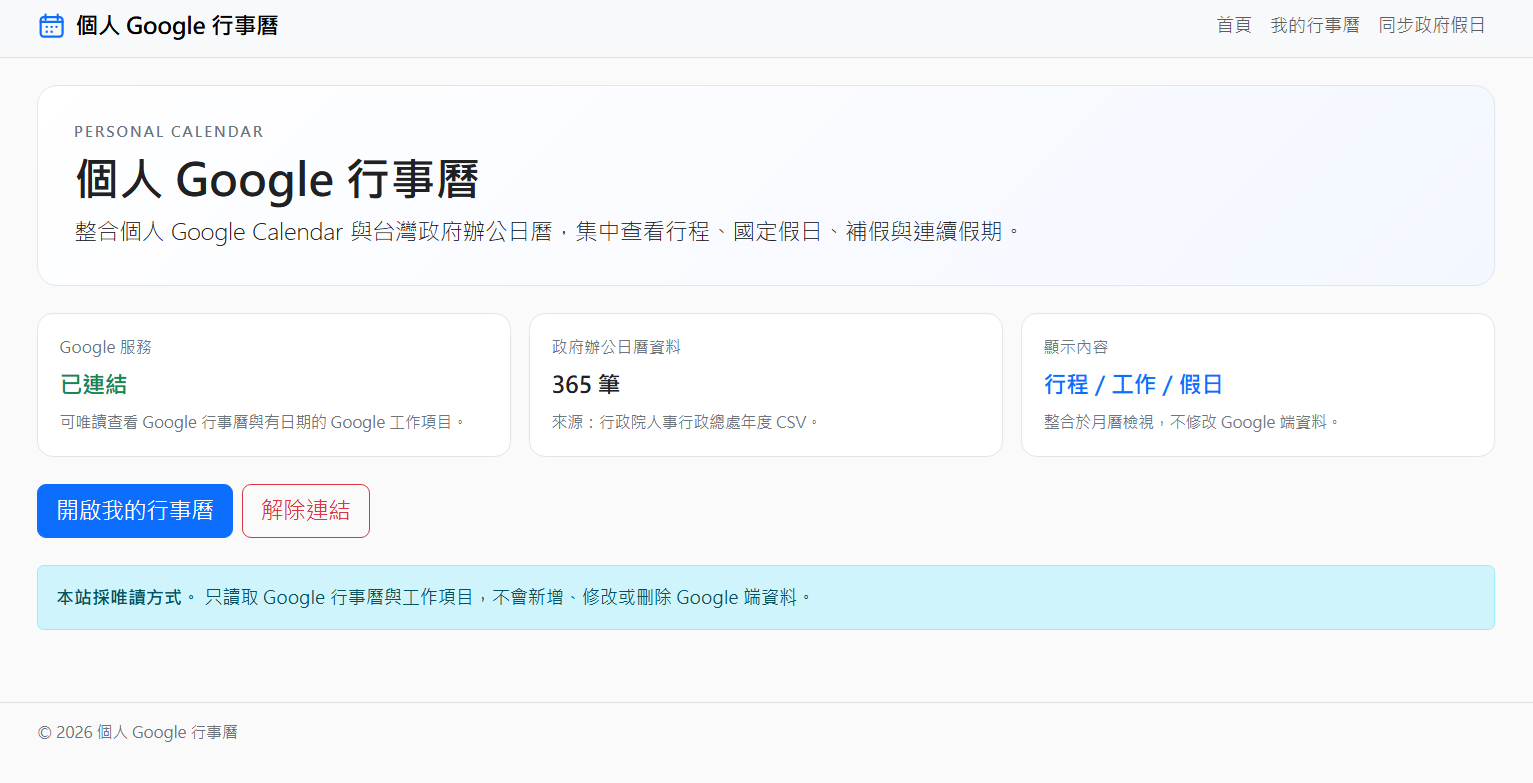Select 同步政府假日 in the navigation bar
Viewport: 1533px width, 783px height.
click(1432, 25)
